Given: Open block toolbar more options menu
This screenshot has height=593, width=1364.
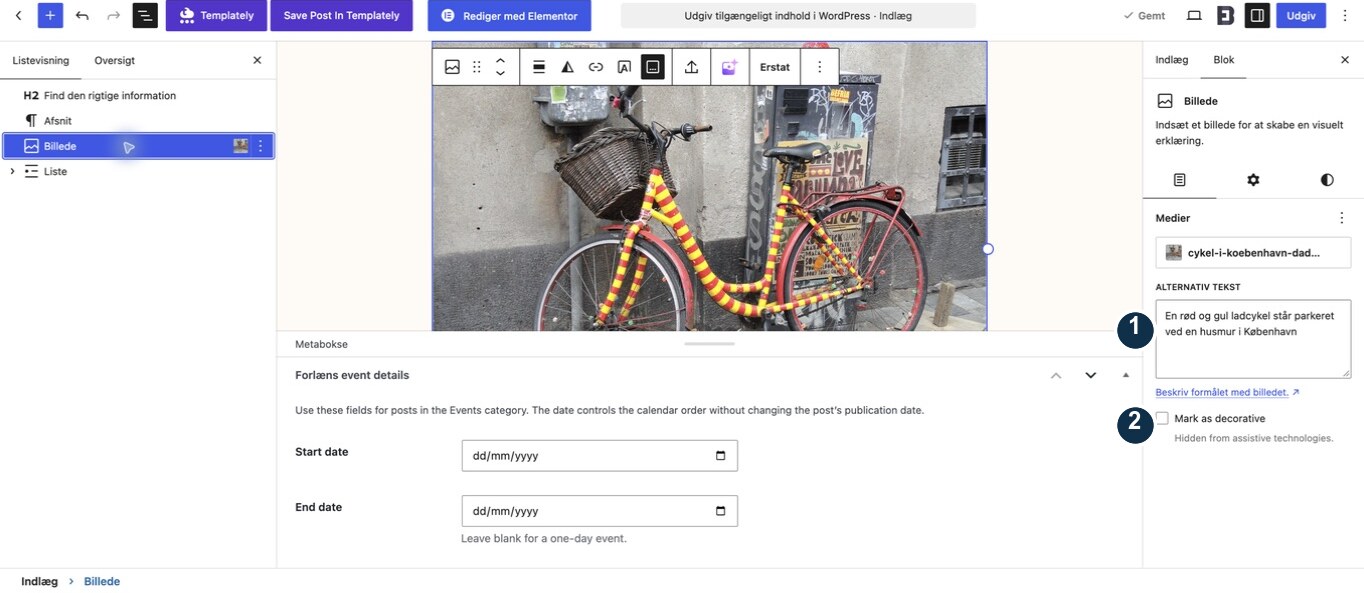Looking at the screenshot, I should pyautogui.click(x=819, y=67).
